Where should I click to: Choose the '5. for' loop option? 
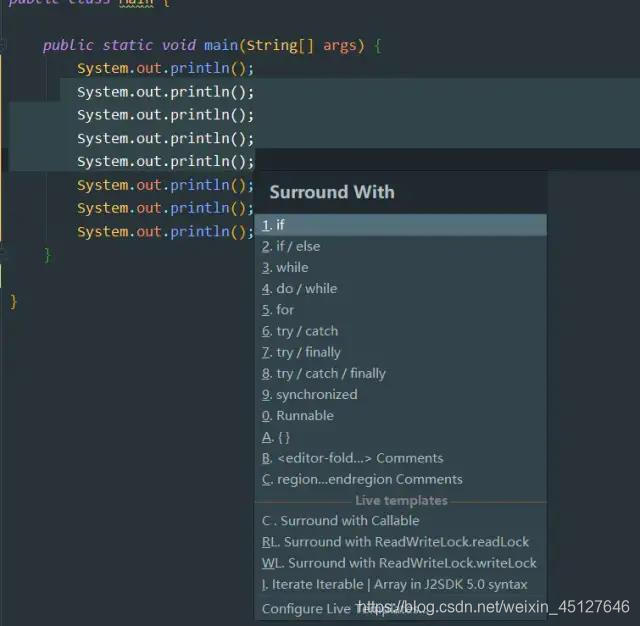coord(400,310)
